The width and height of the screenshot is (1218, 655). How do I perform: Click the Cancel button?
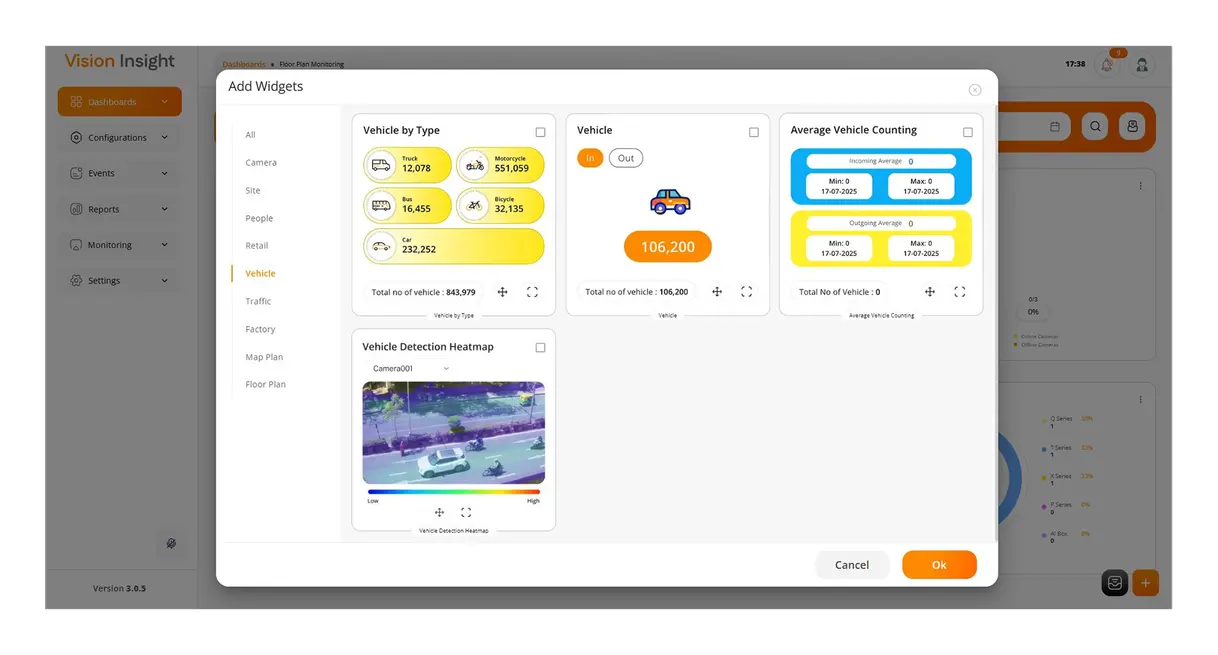click(852, 565)
